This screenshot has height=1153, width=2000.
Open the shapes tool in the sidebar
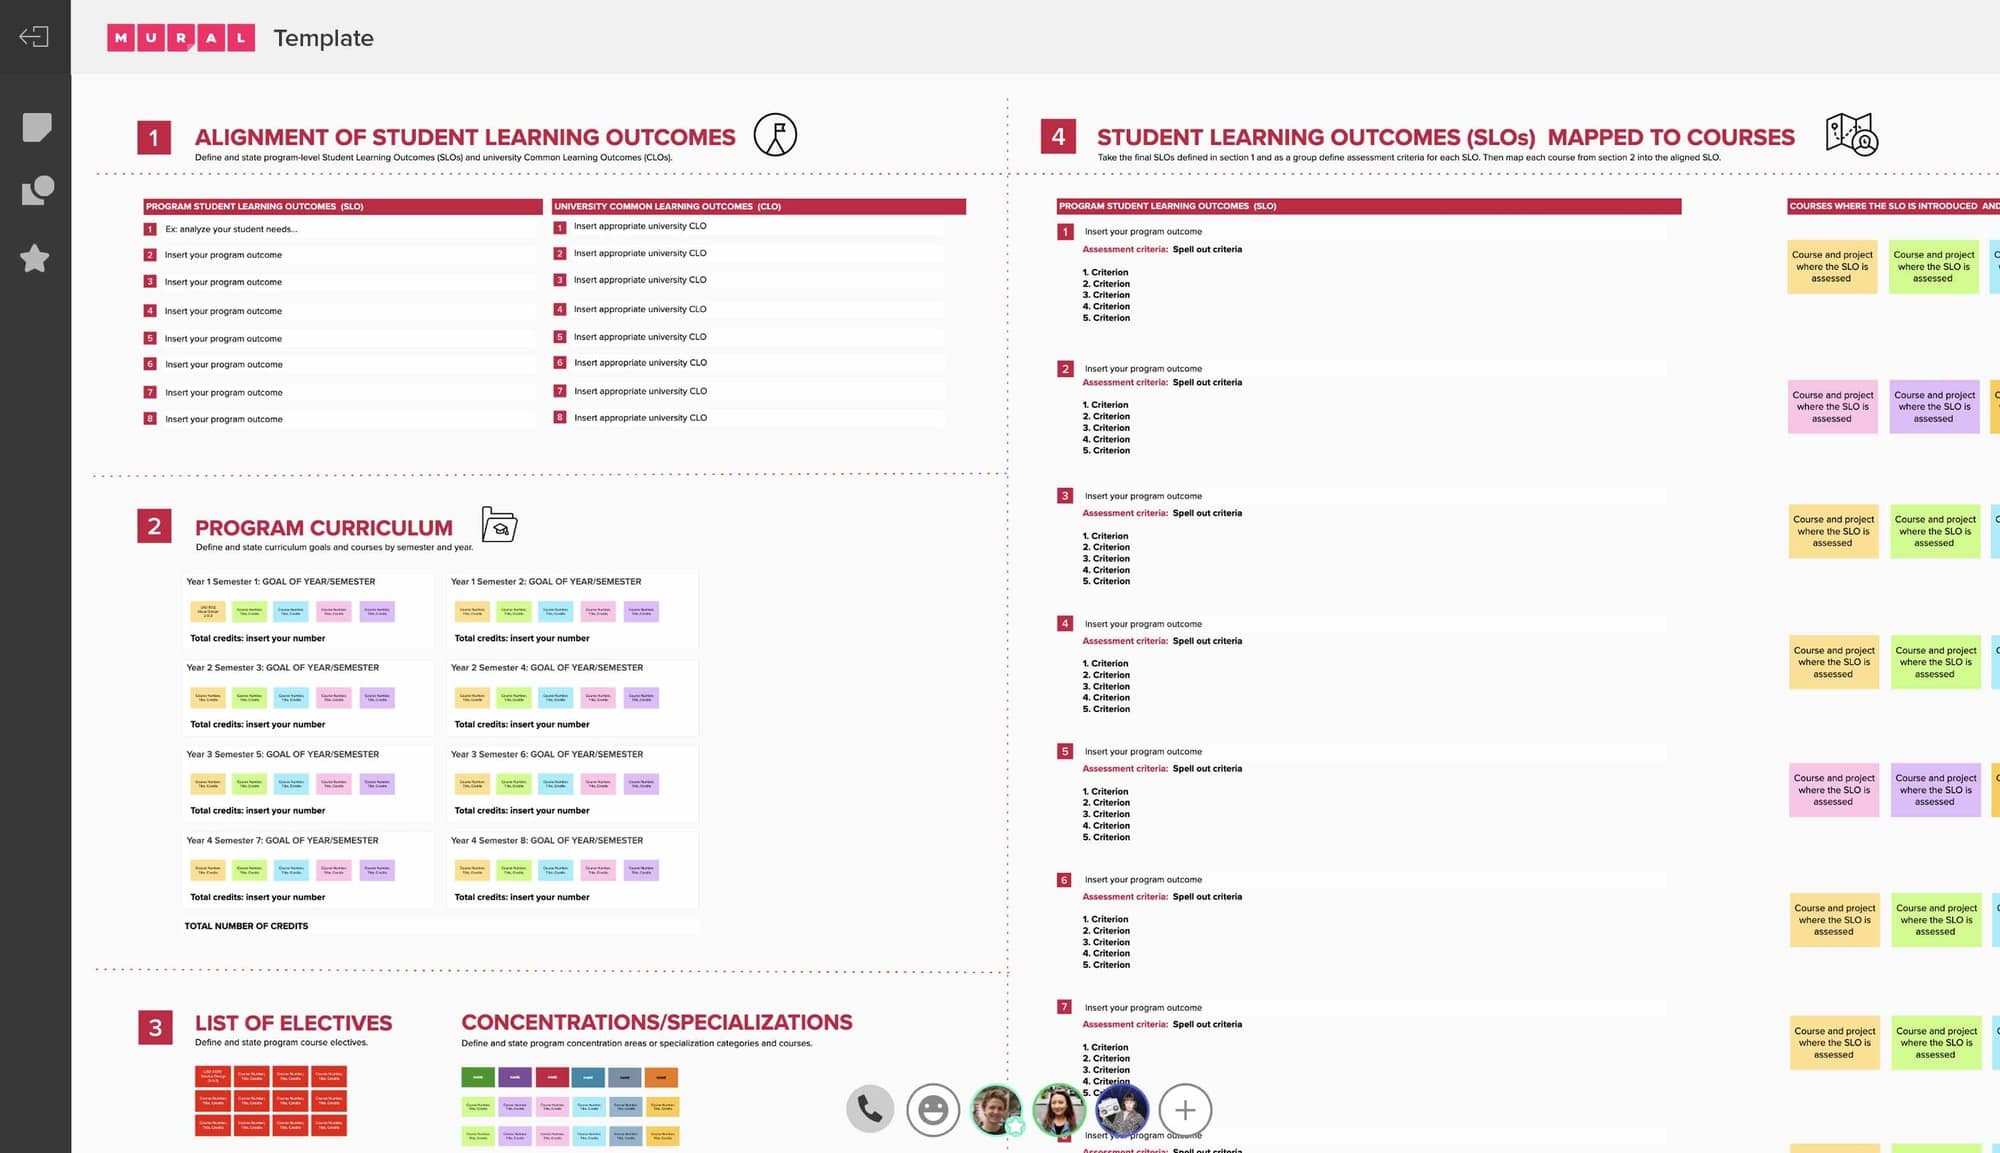coord(36,189)
